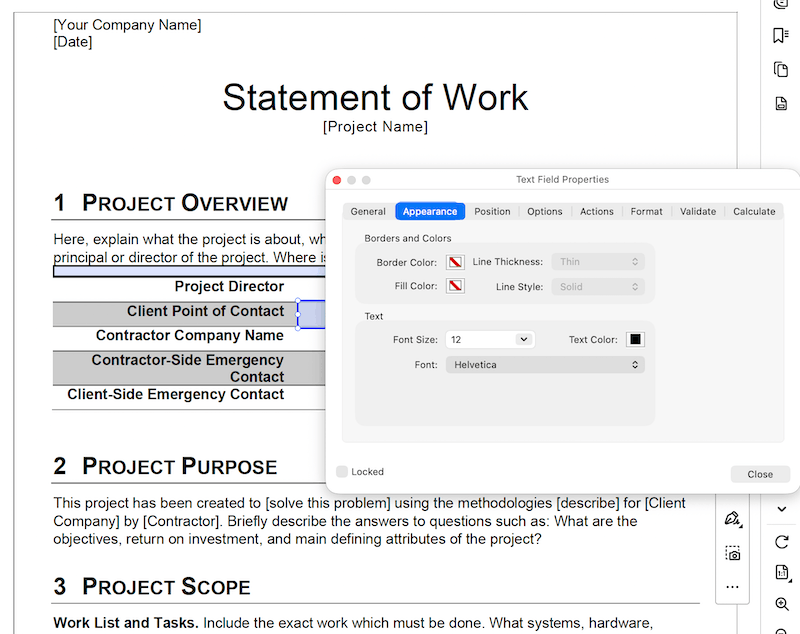This screenshot has width=800, height=634.
Task: Pick a Border Color swatch
Action: [x=455, y=262]
